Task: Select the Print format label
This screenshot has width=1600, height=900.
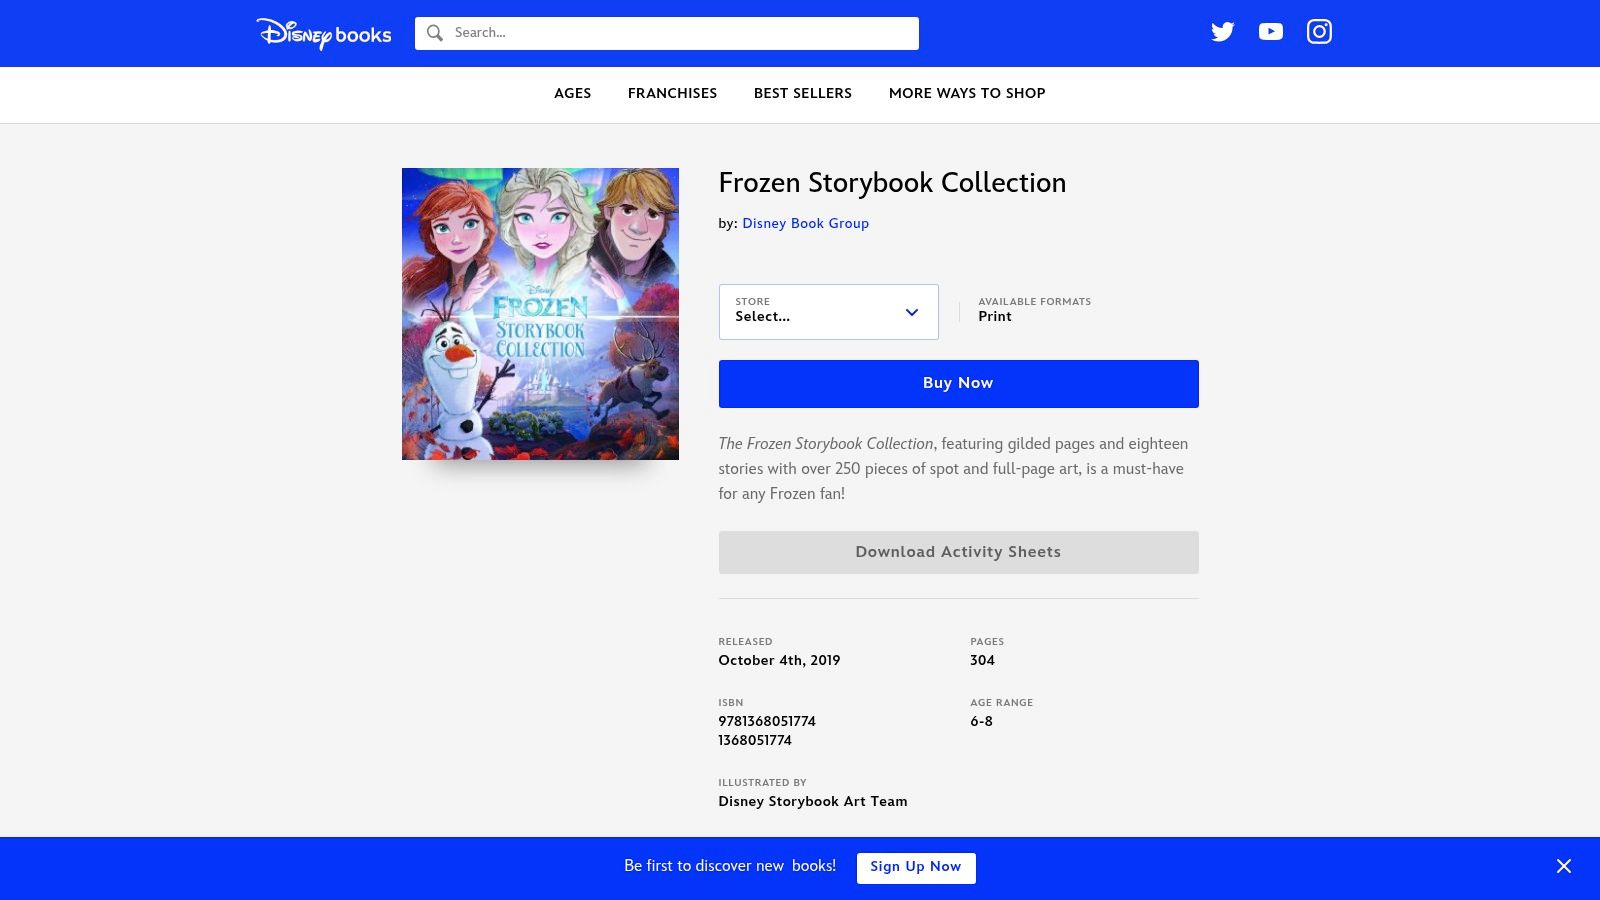Action: click(994, 317)
